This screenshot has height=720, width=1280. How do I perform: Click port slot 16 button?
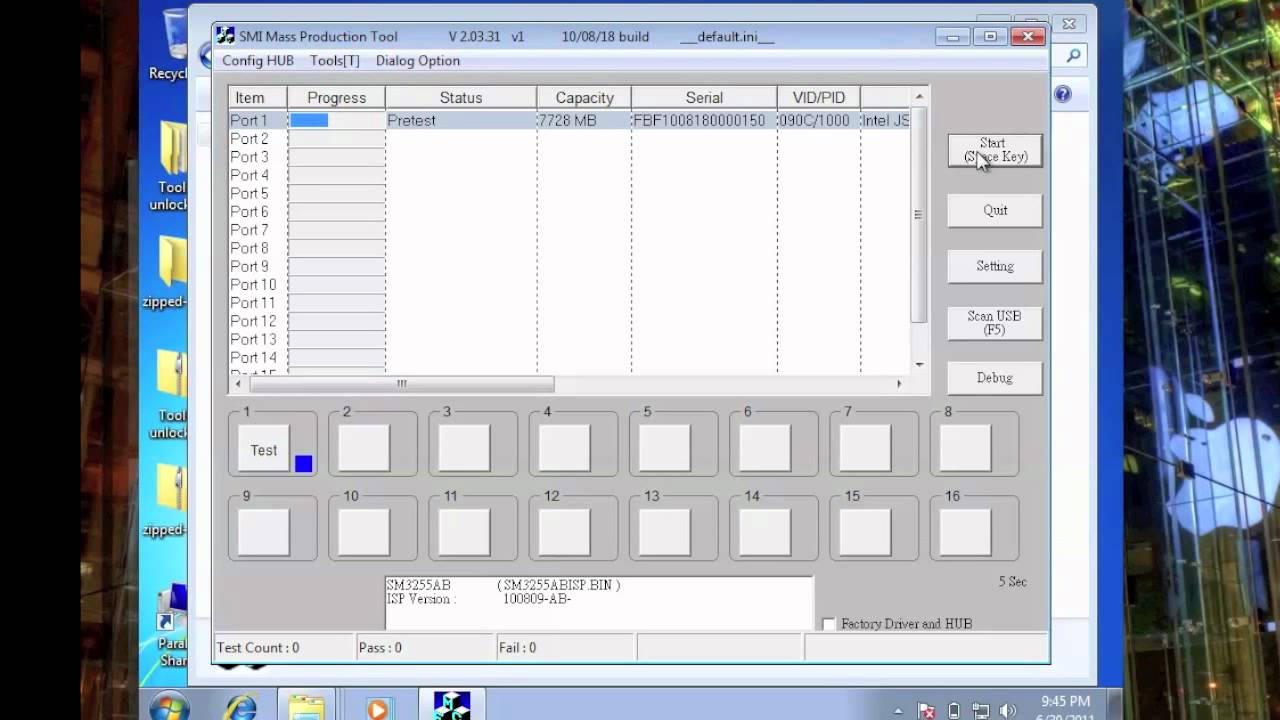965,532
